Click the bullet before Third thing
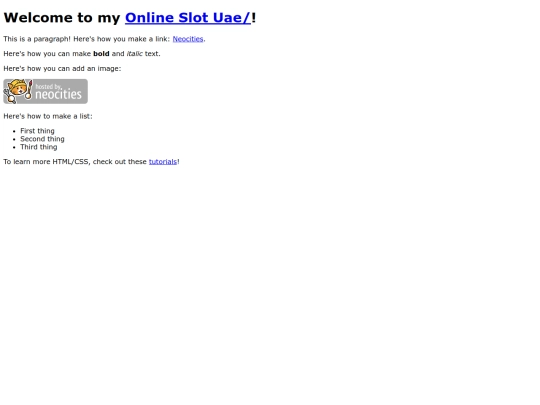The height and width of the screenshot is (405, 540). (x=14, y=147)
